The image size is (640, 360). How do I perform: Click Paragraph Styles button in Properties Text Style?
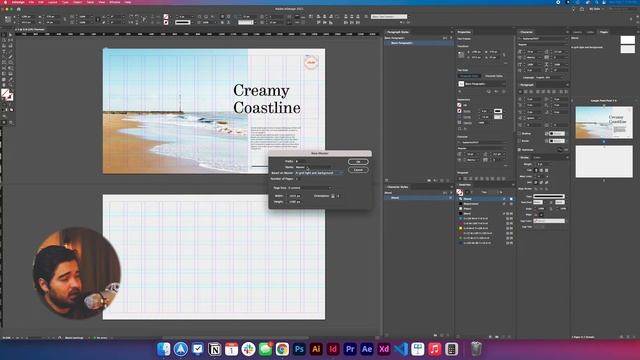(x=469, y=76)
